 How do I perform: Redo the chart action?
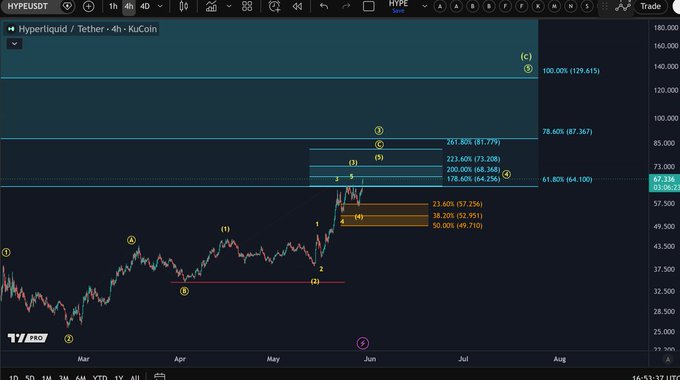(346, 6)
